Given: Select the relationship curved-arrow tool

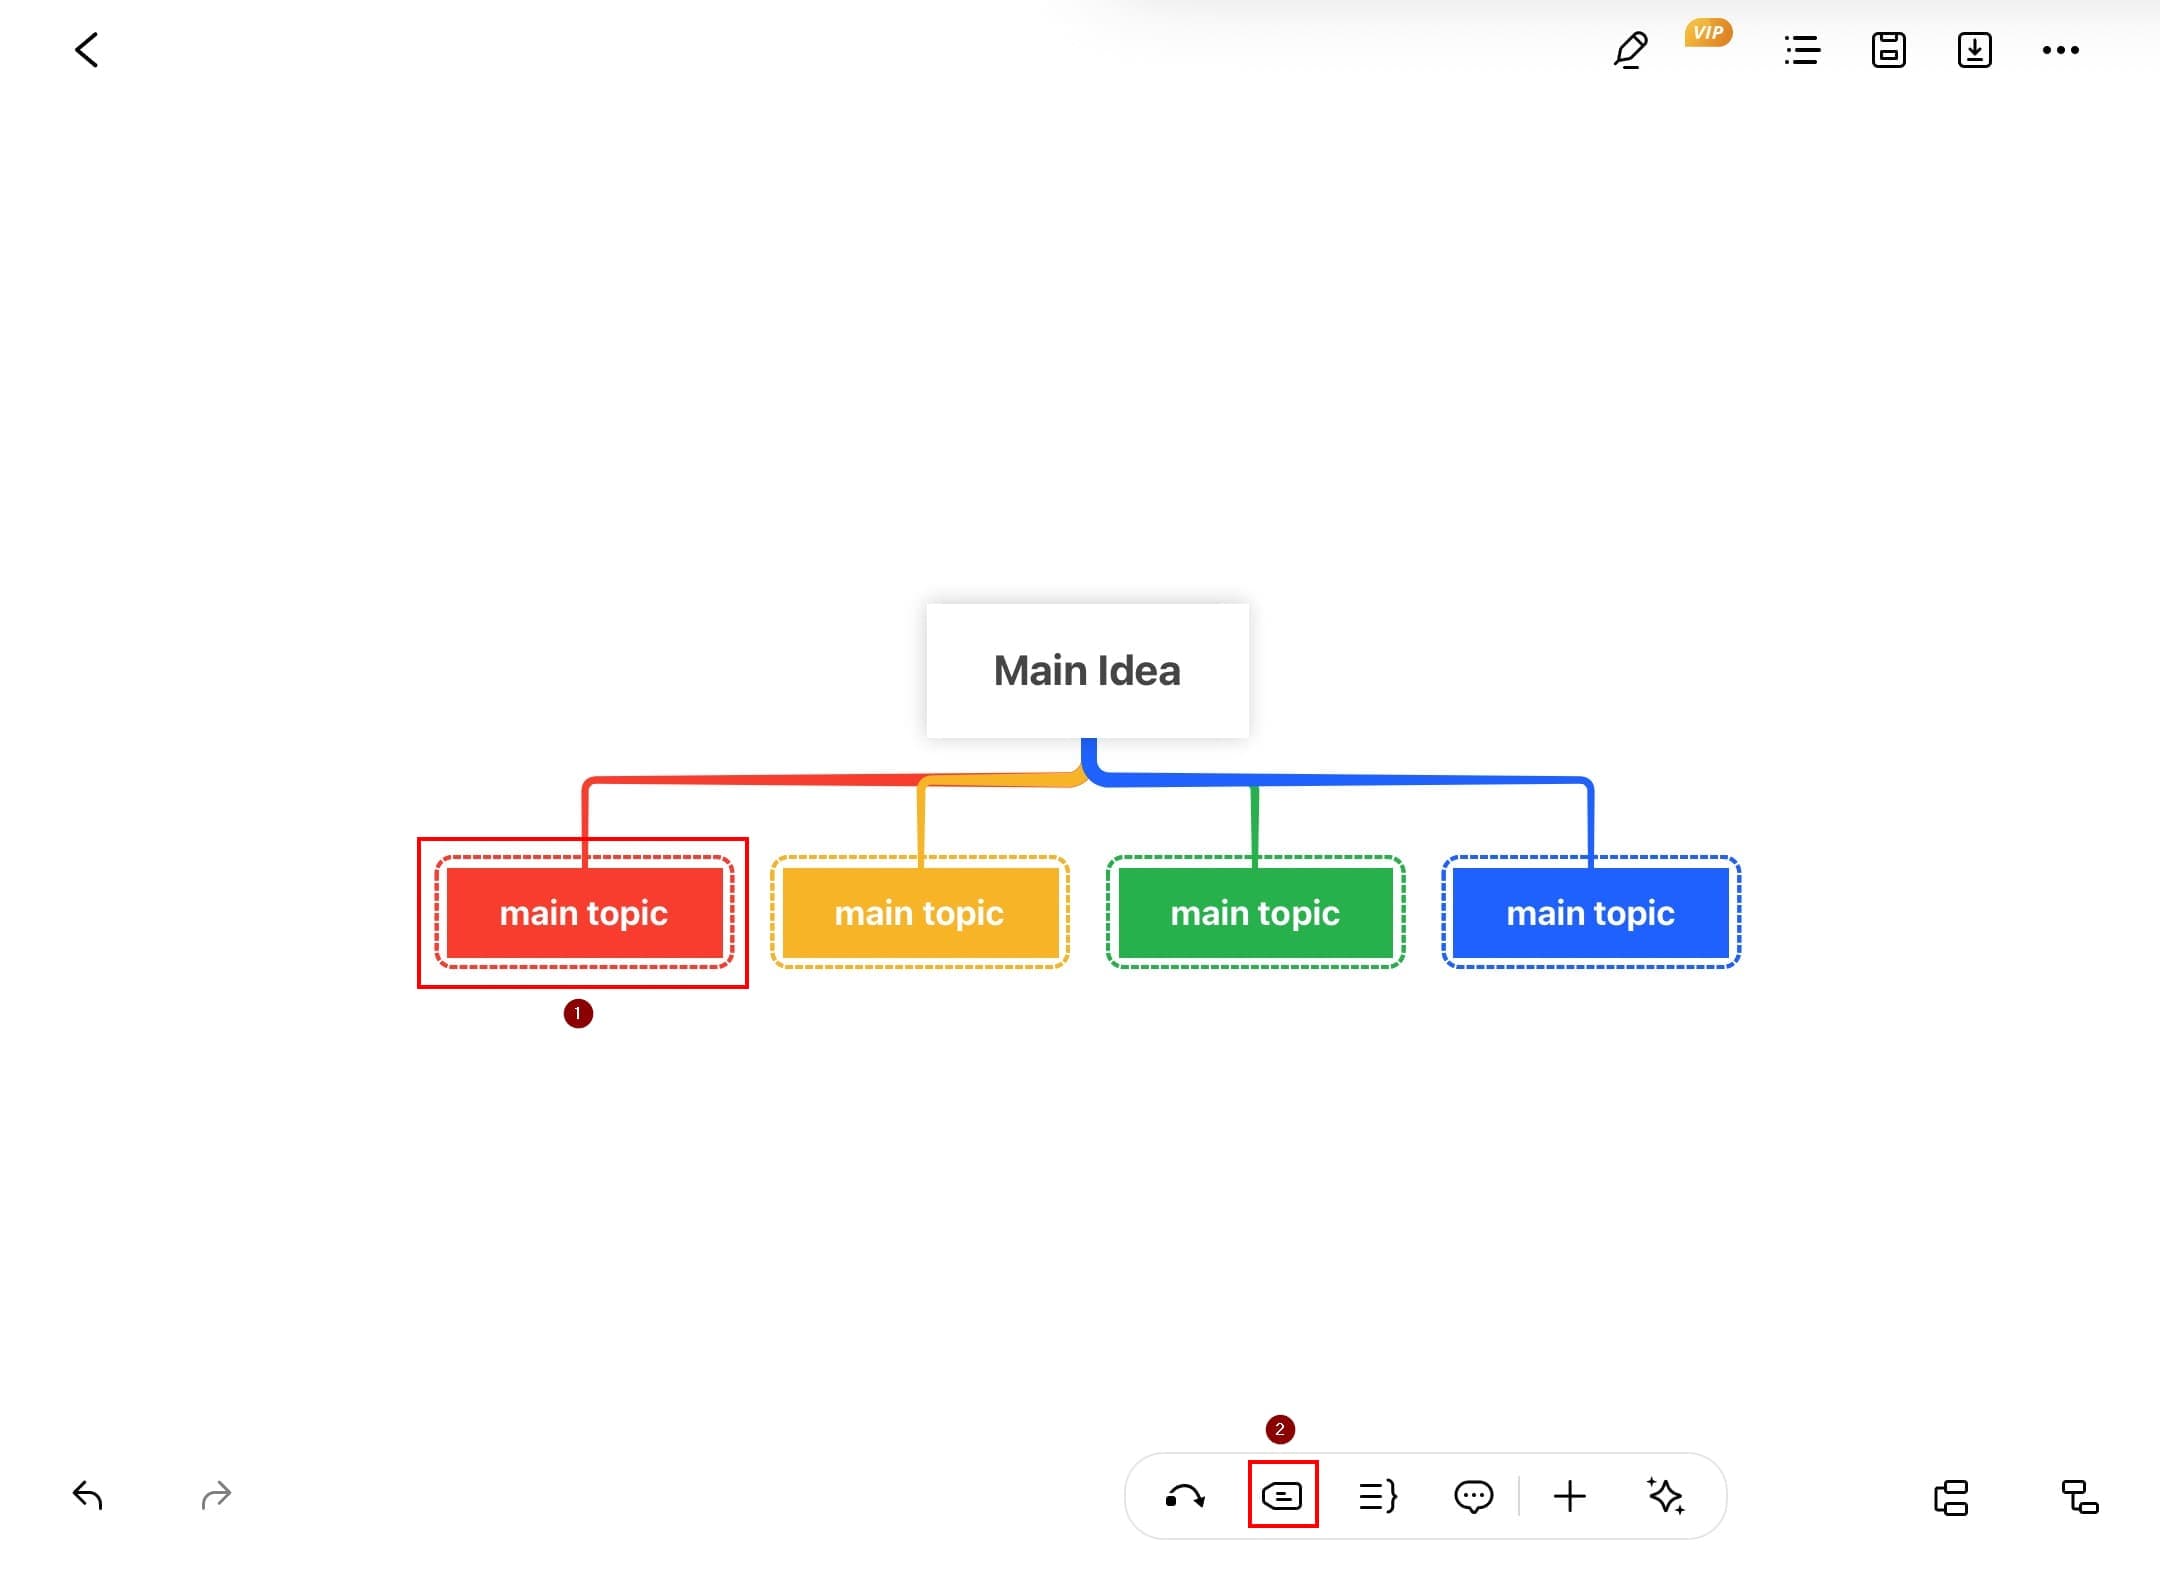Looking at the screenshot, I should [1185, 1497].
